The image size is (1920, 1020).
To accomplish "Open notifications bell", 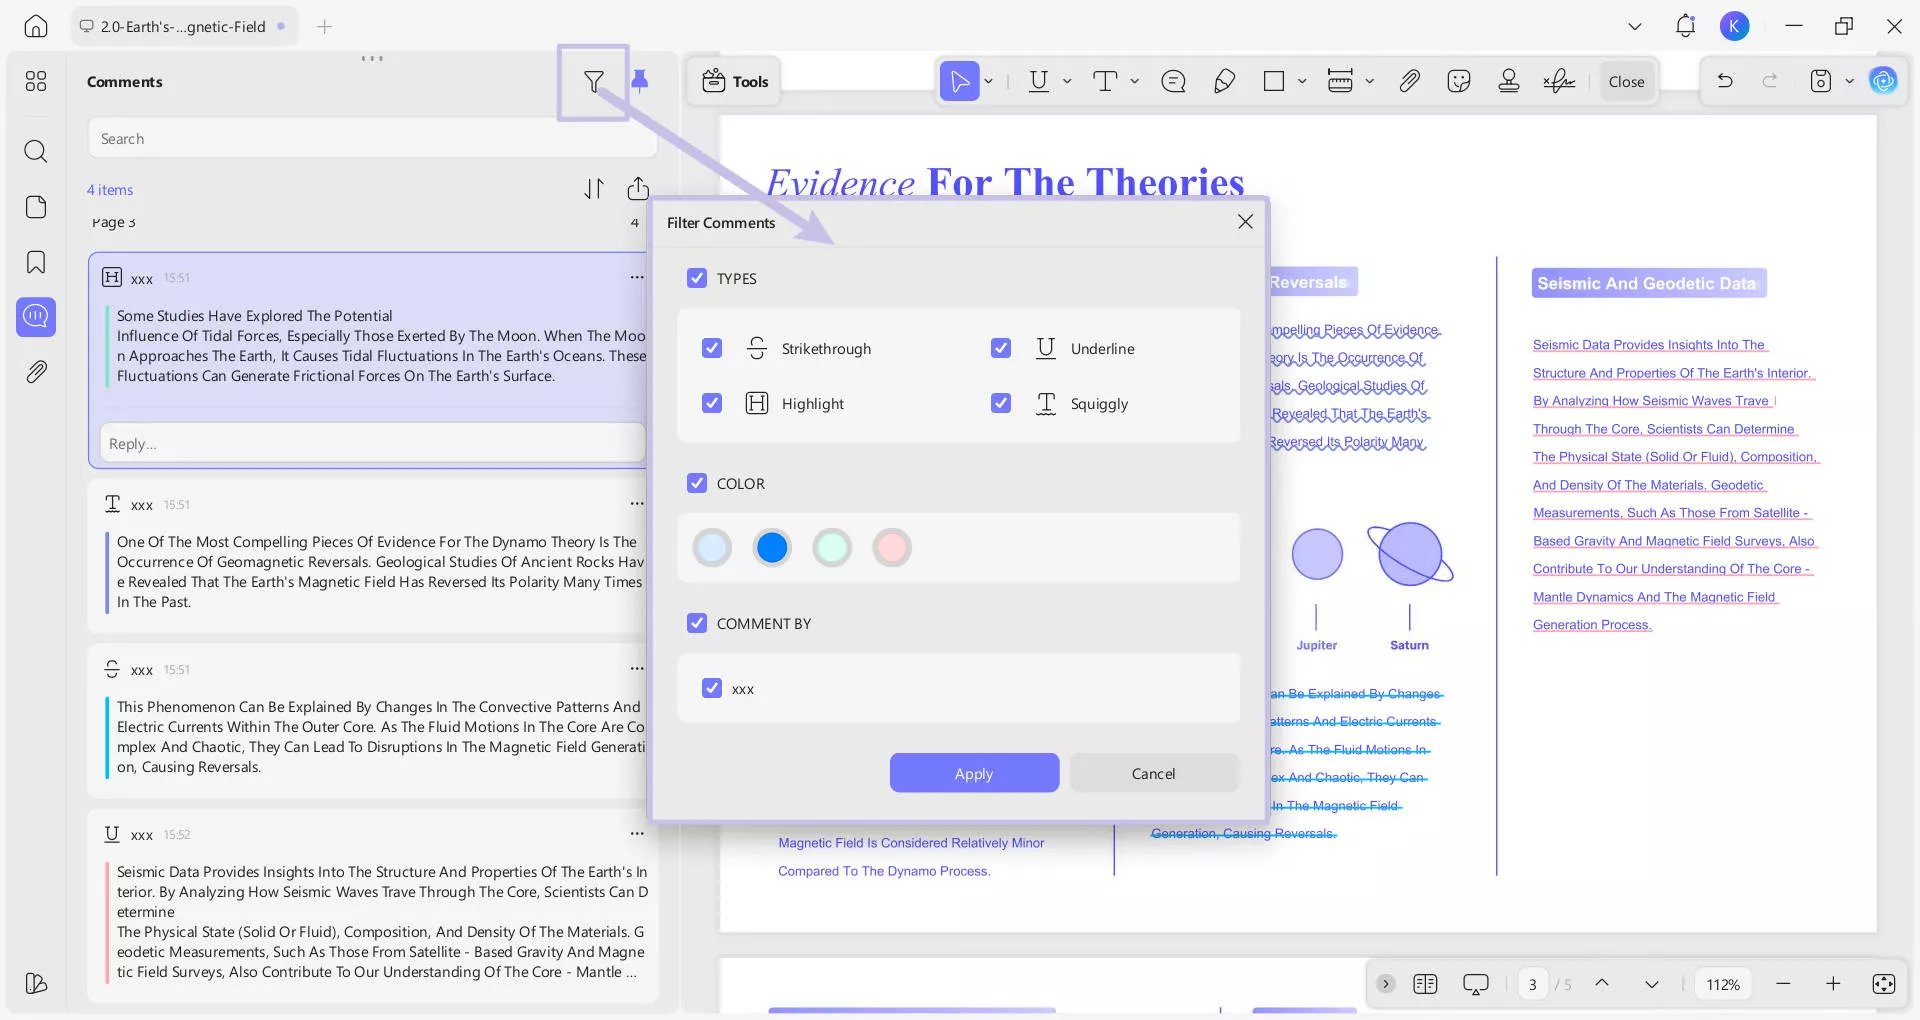I will click(1685, 27).
